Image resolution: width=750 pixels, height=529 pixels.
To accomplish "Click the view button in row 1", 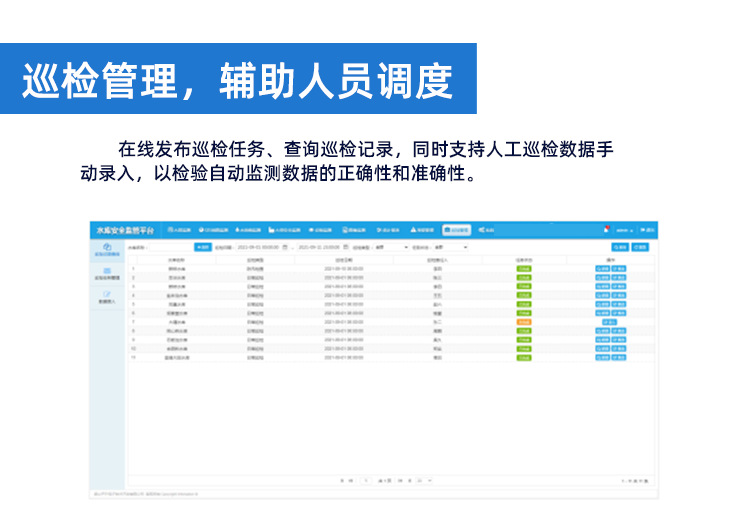I will [602, 269].
